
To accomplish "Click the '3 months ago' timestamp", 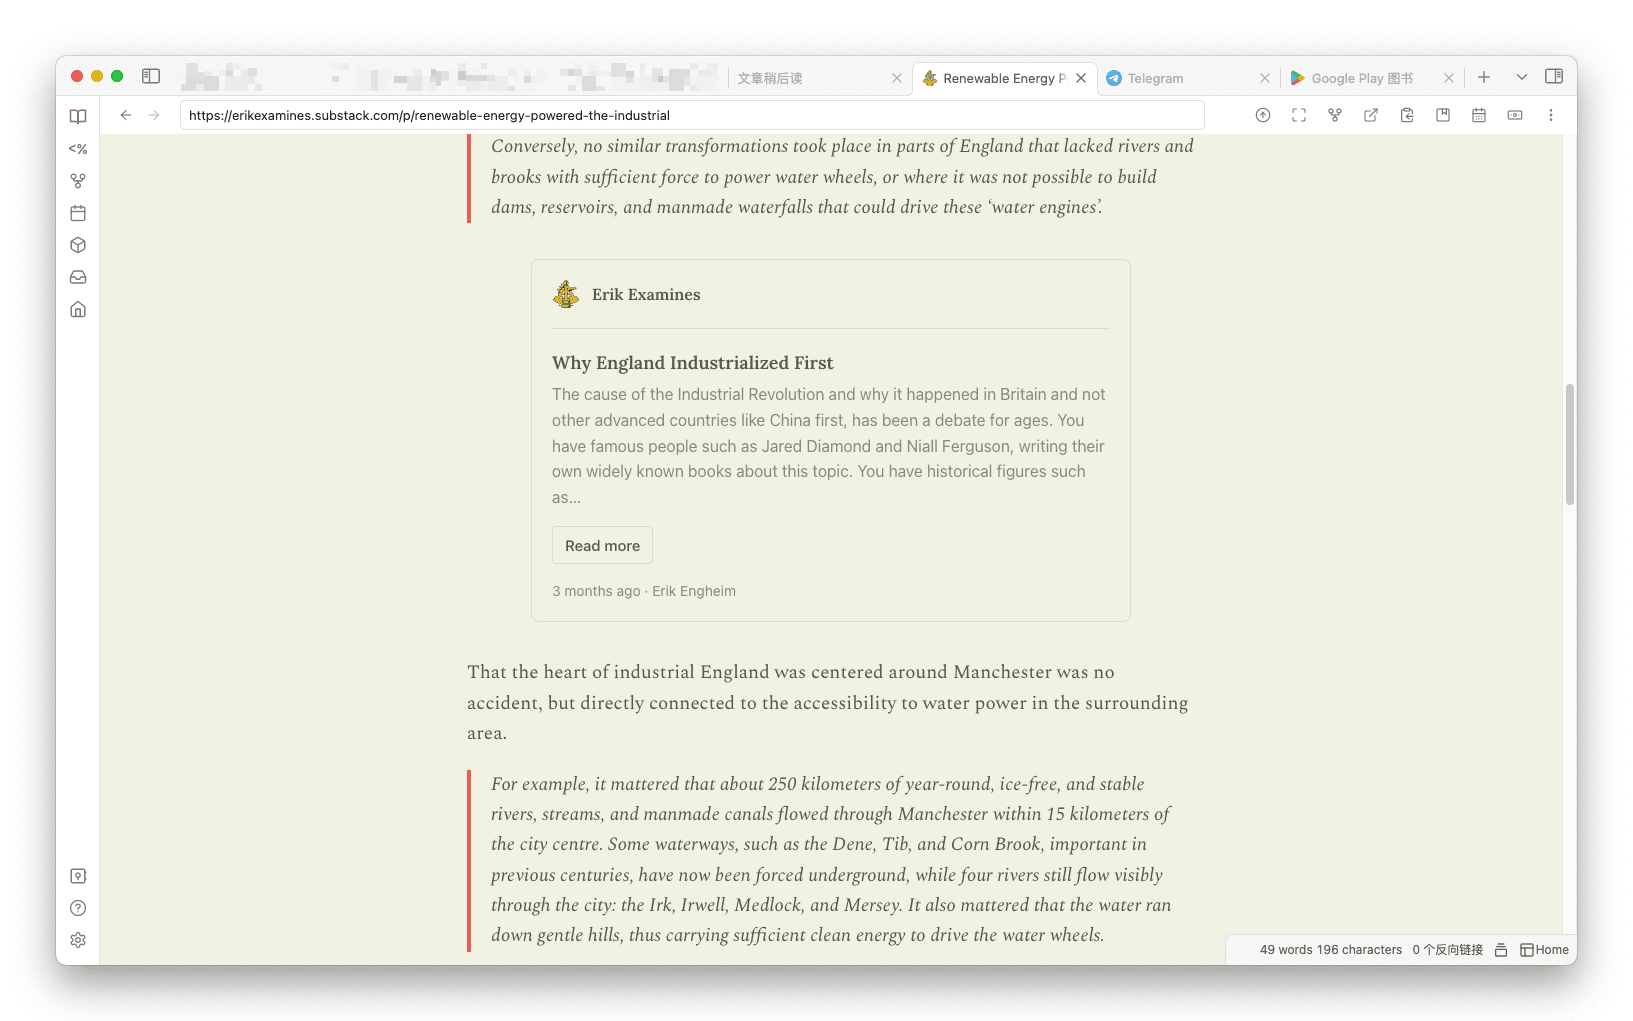I will pyautogui.click(x=596, y=591).
